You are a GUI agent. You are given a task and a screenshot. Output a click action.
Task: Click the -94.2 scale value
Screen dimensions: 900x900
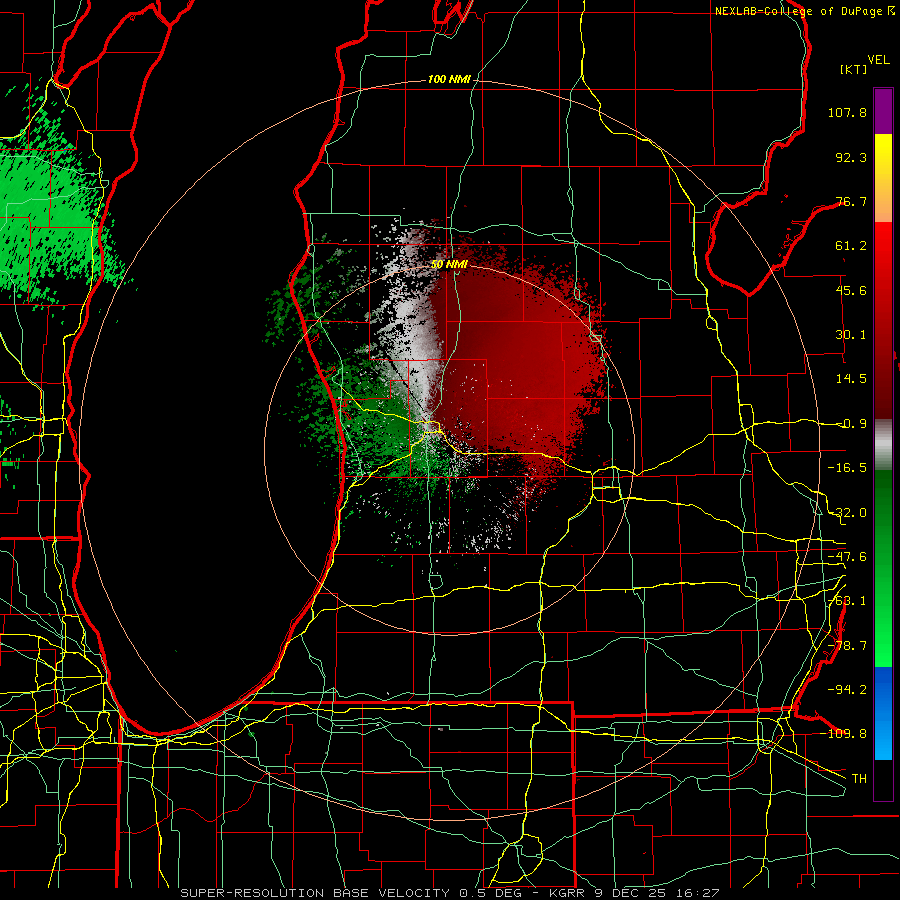tap(847, 690)
